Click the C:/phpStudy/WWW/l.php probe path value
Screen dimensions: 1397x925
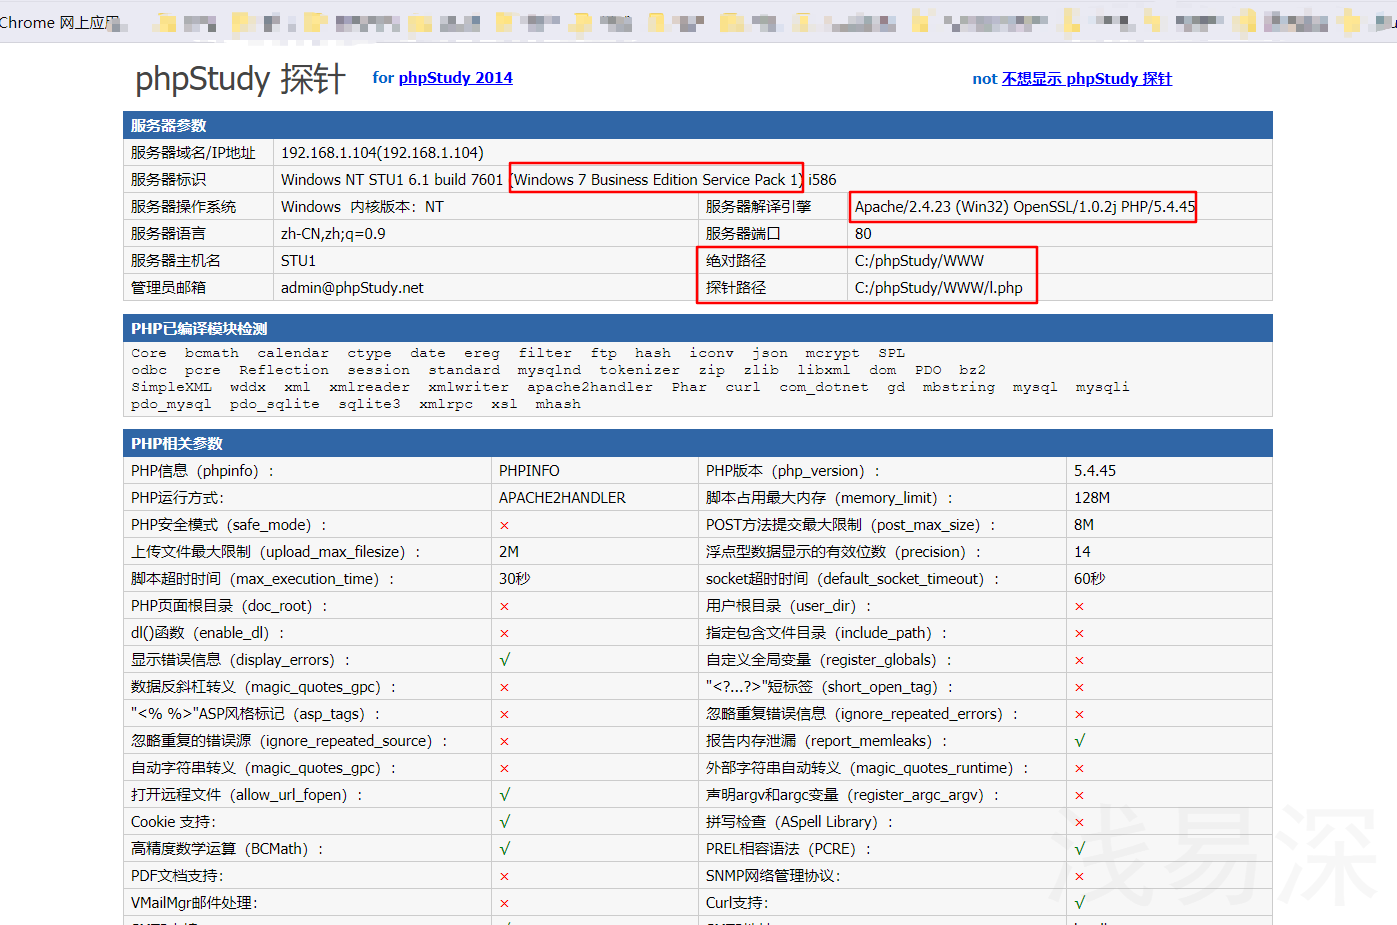(938, 288)
